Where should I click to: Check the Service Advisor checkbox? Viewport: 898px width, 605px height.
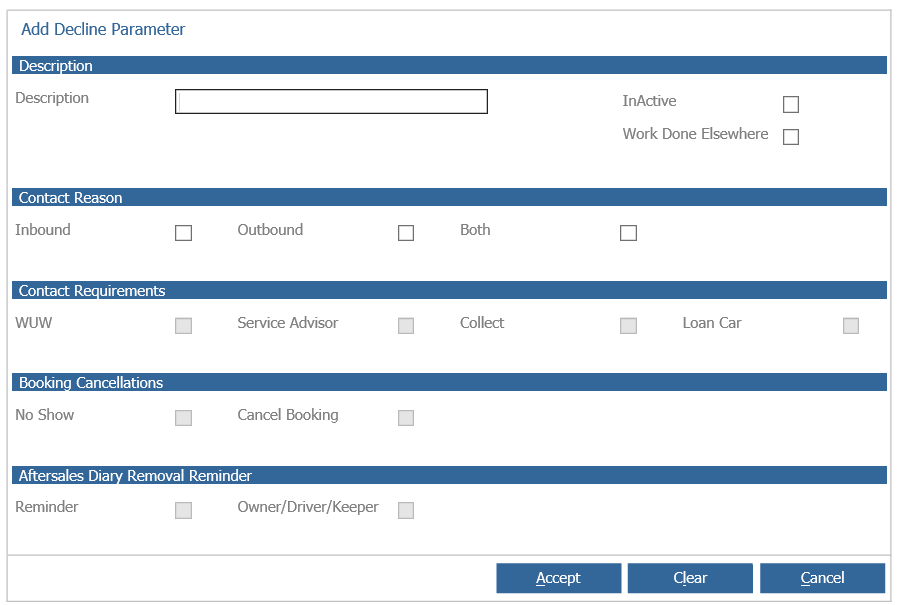tap(405, 326)
